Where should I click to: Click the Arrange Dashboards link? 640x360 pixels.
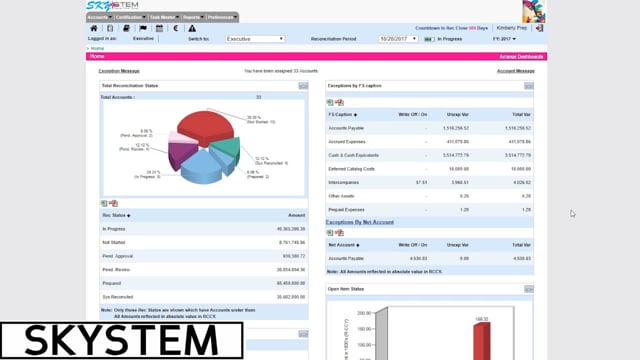(521, 57)
